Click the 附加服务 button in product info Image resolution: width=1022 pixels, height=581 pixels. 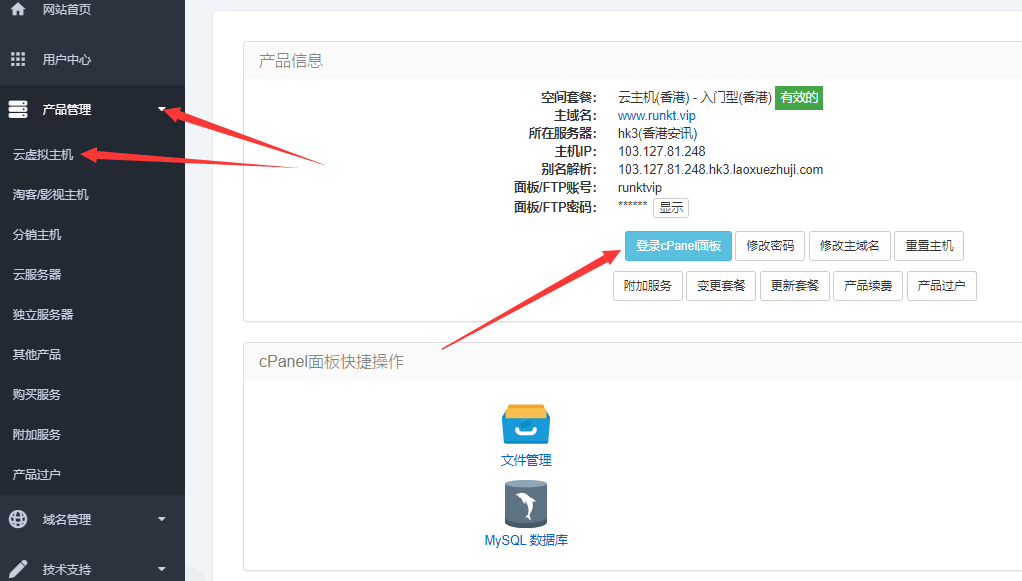coord(647,286)
